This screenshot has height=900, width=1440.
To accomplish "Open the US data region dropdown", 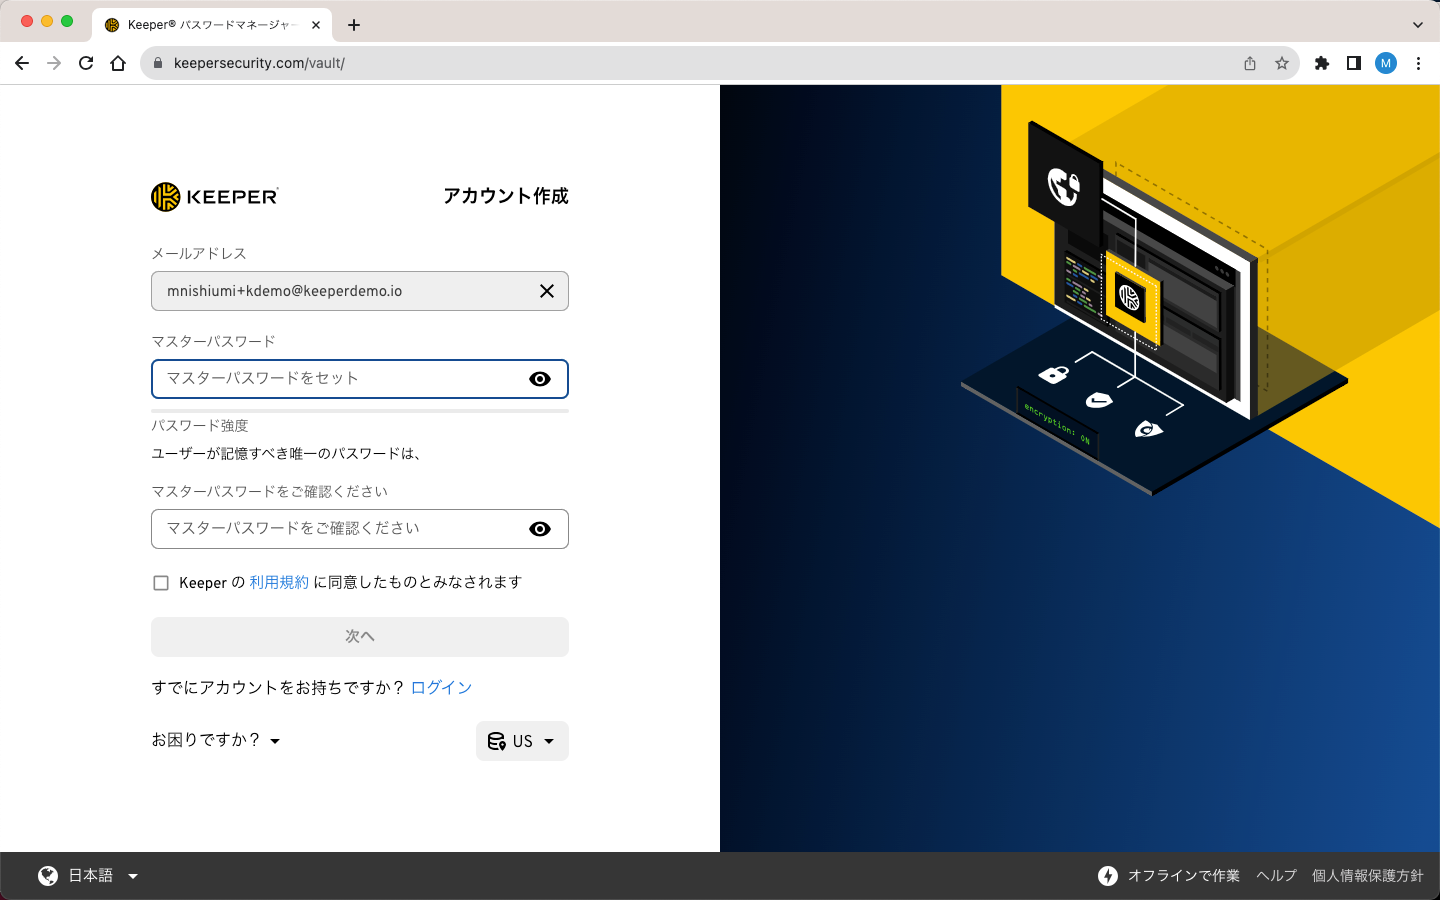I will [x=522, y=741].
